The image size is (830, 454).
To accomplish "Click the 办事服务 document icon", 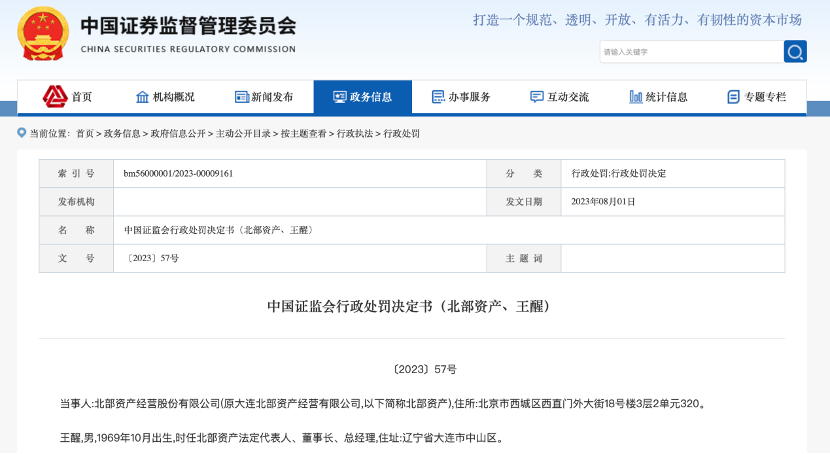I will [438, 97].
